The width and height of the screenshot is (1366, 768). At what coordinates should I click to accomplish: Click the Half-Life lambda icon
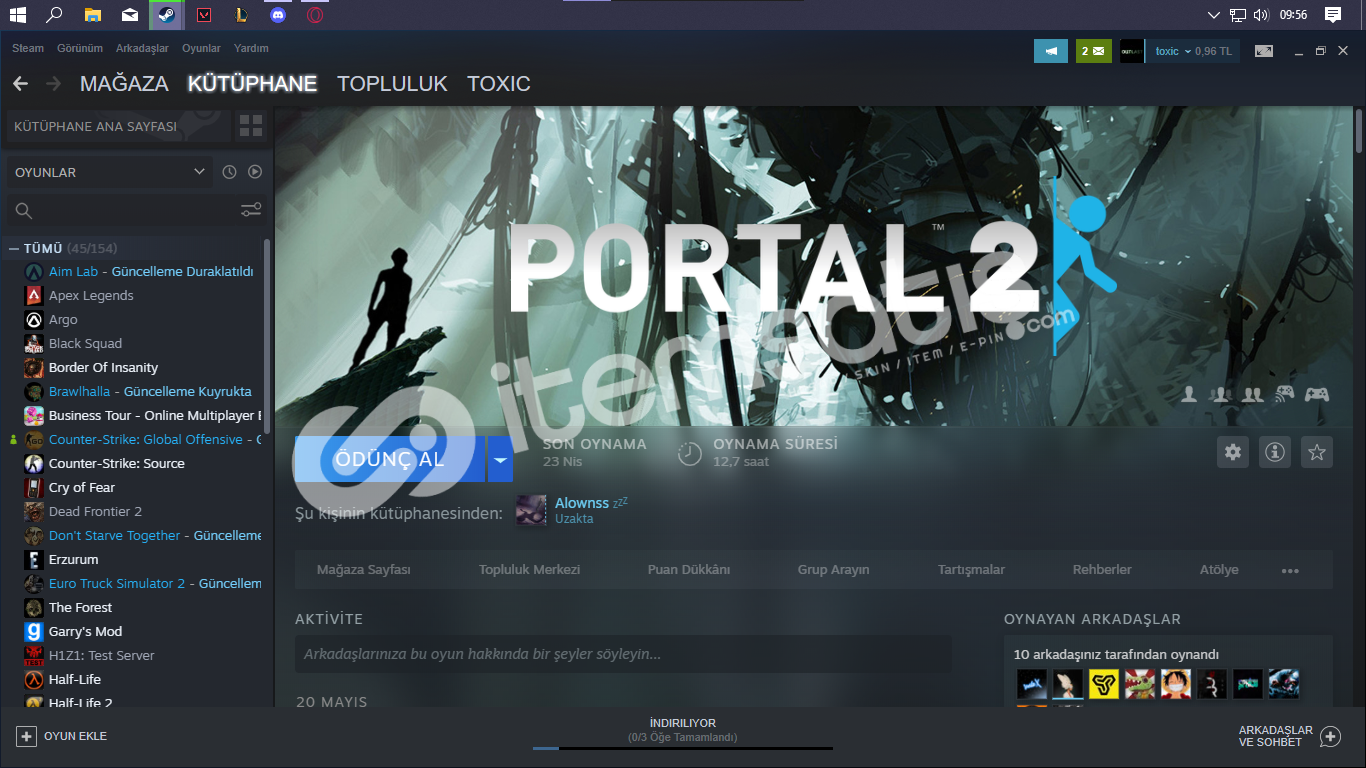[33, 679]
